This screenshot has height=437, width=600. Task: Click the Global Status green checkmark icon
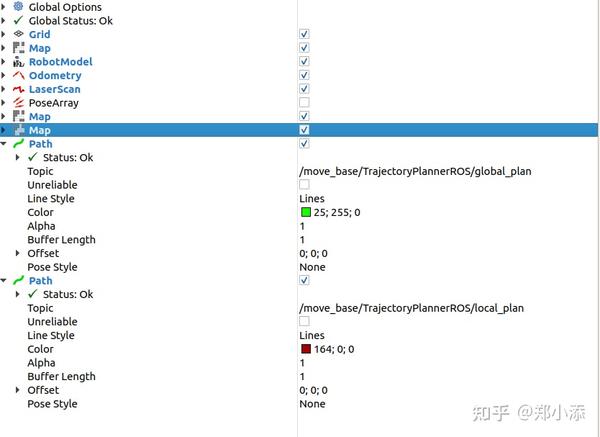tap(18, 20)
